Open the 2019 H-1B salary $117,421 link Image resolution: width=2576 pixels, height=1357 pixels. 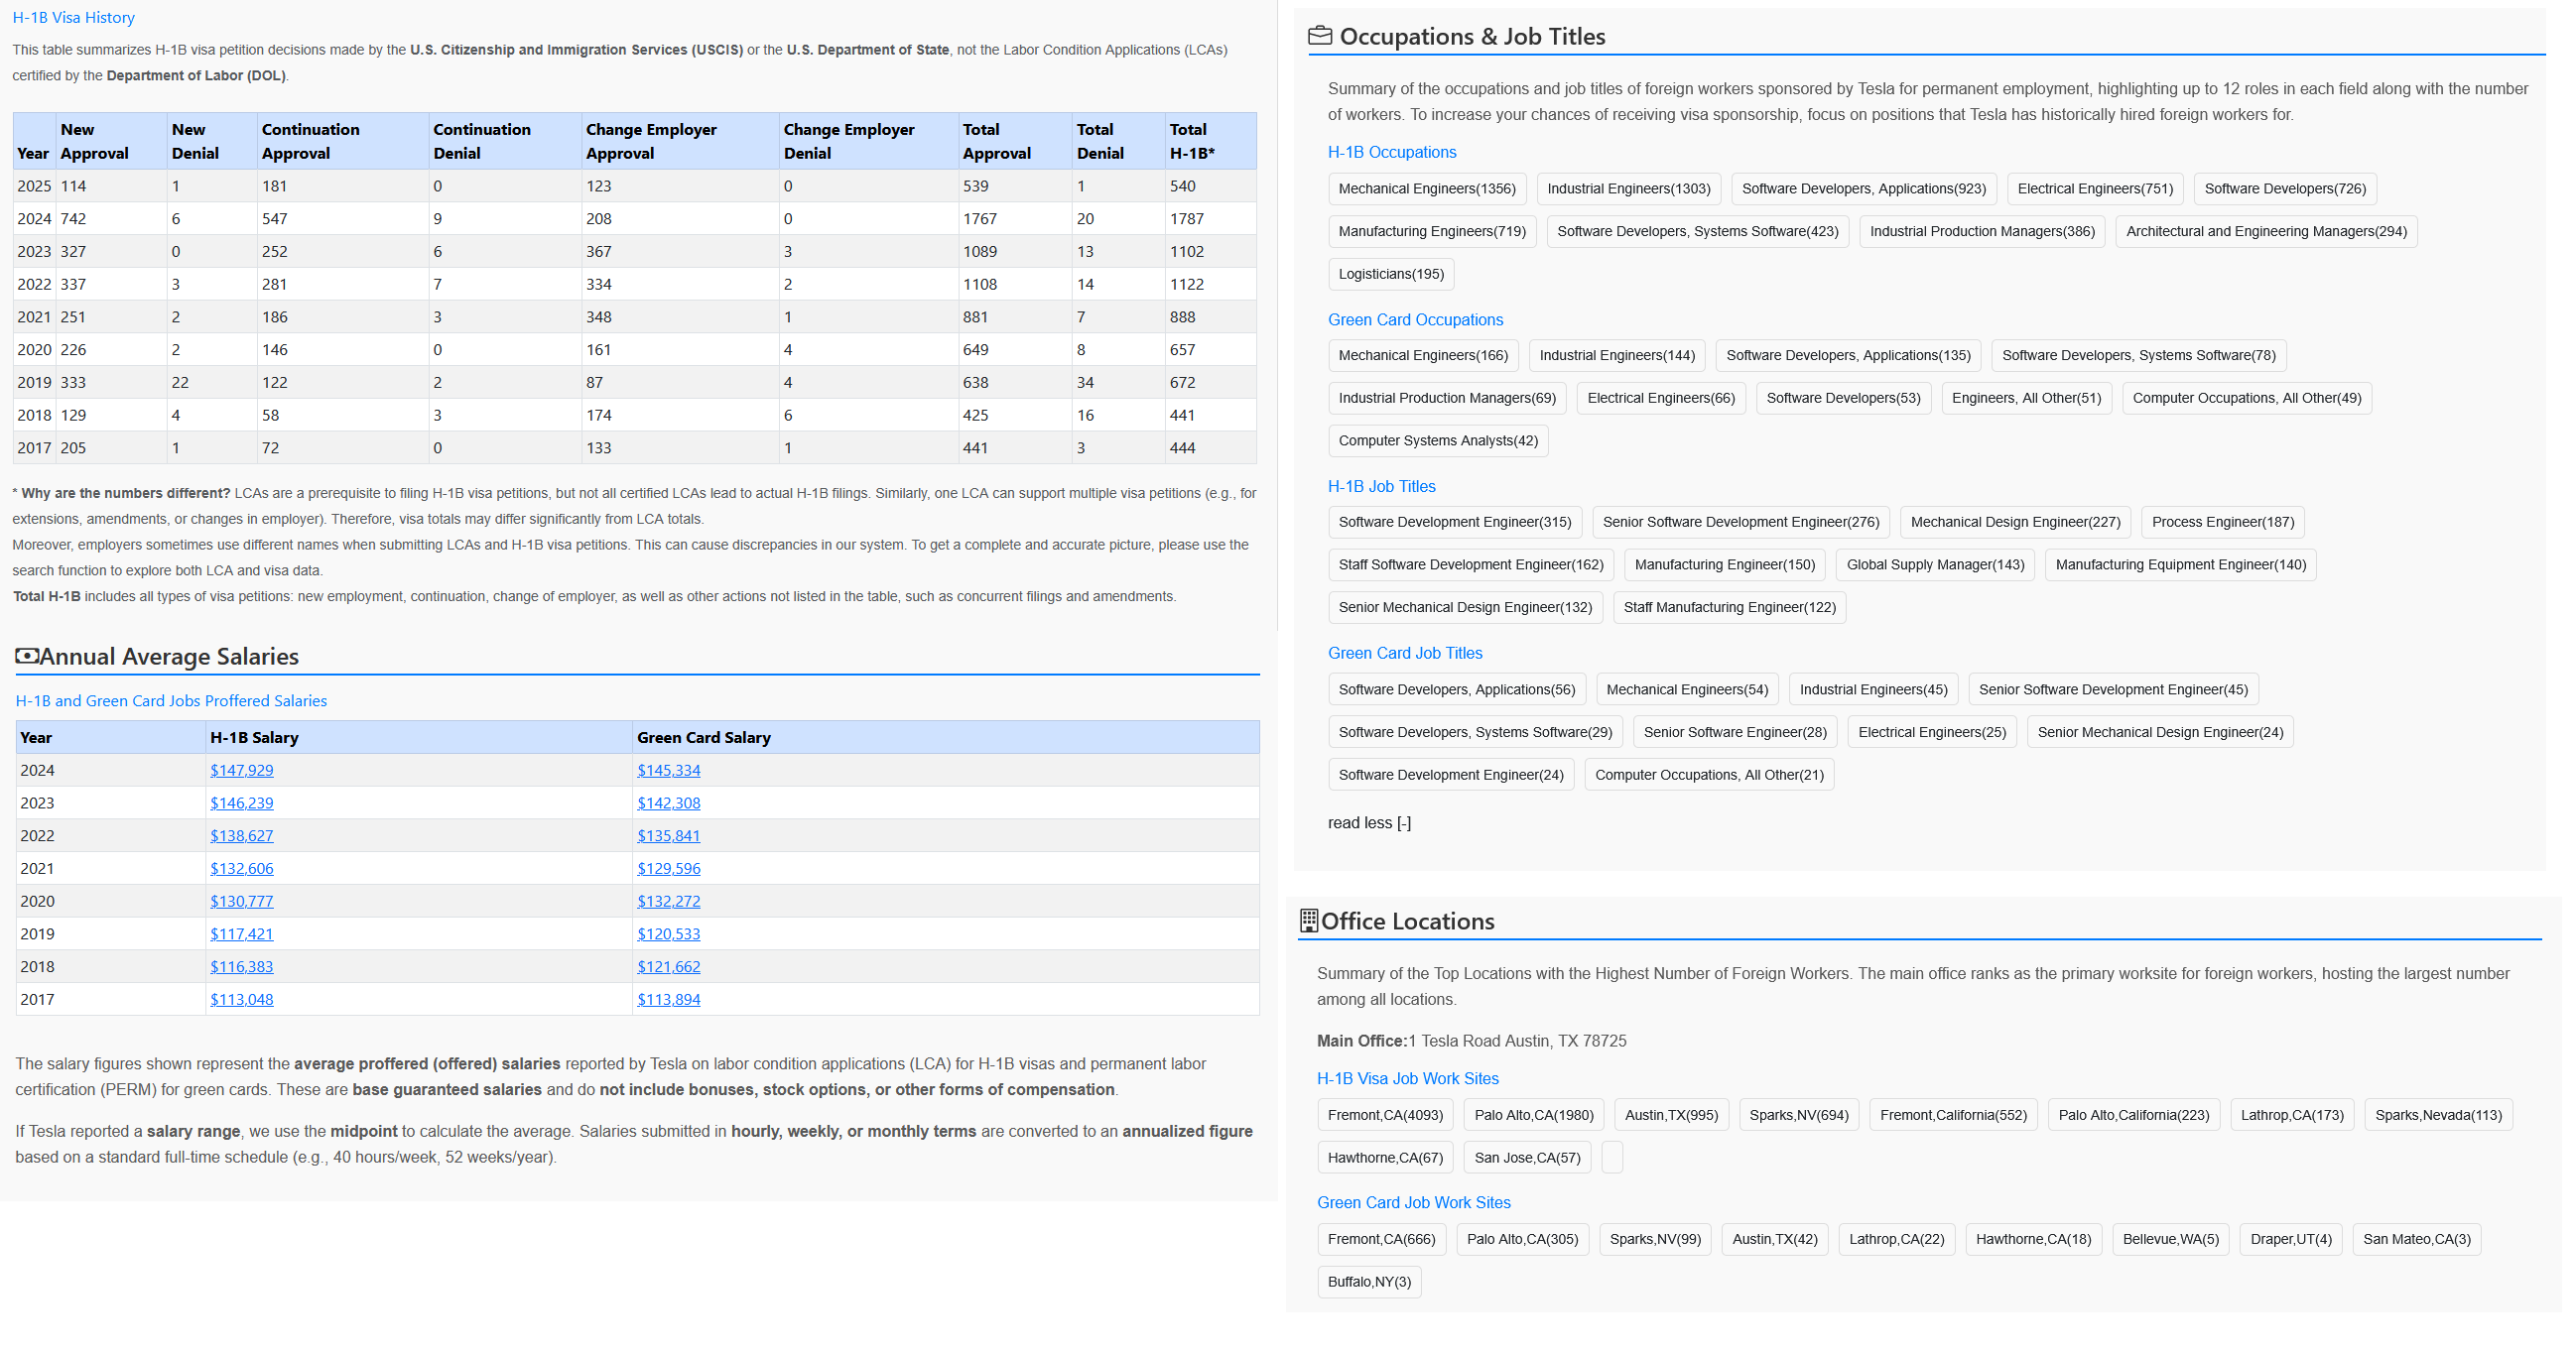241,934
